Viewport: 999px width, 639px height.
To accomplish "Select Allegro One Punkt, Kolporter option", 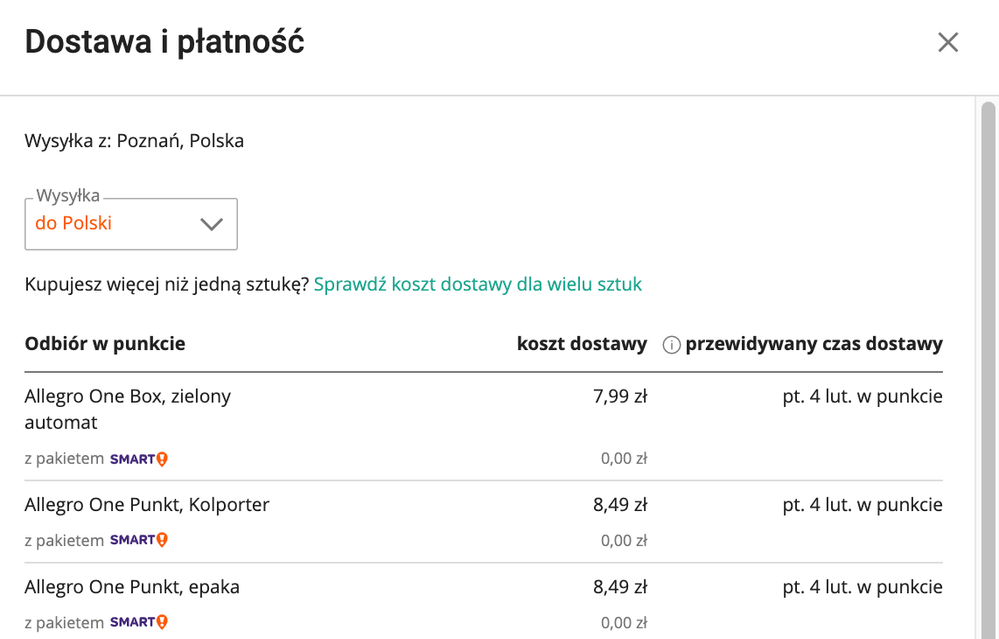I will click(484, 522).
